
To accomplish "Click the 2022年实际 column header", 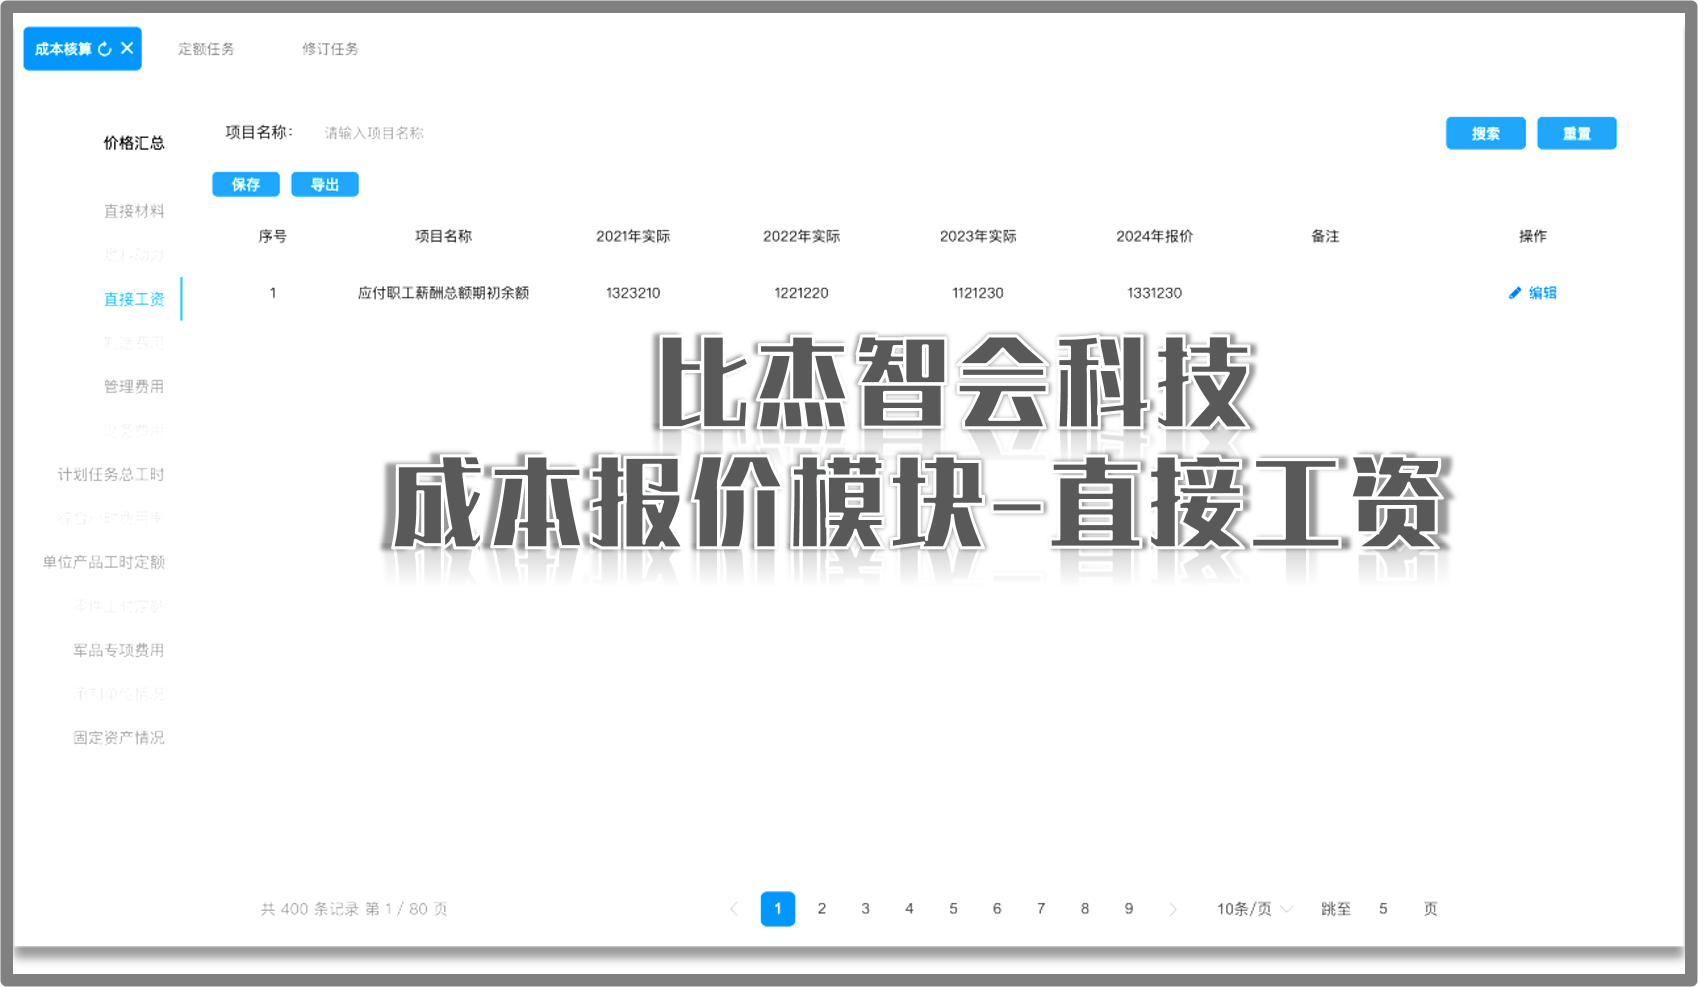I will pos(801,236).
